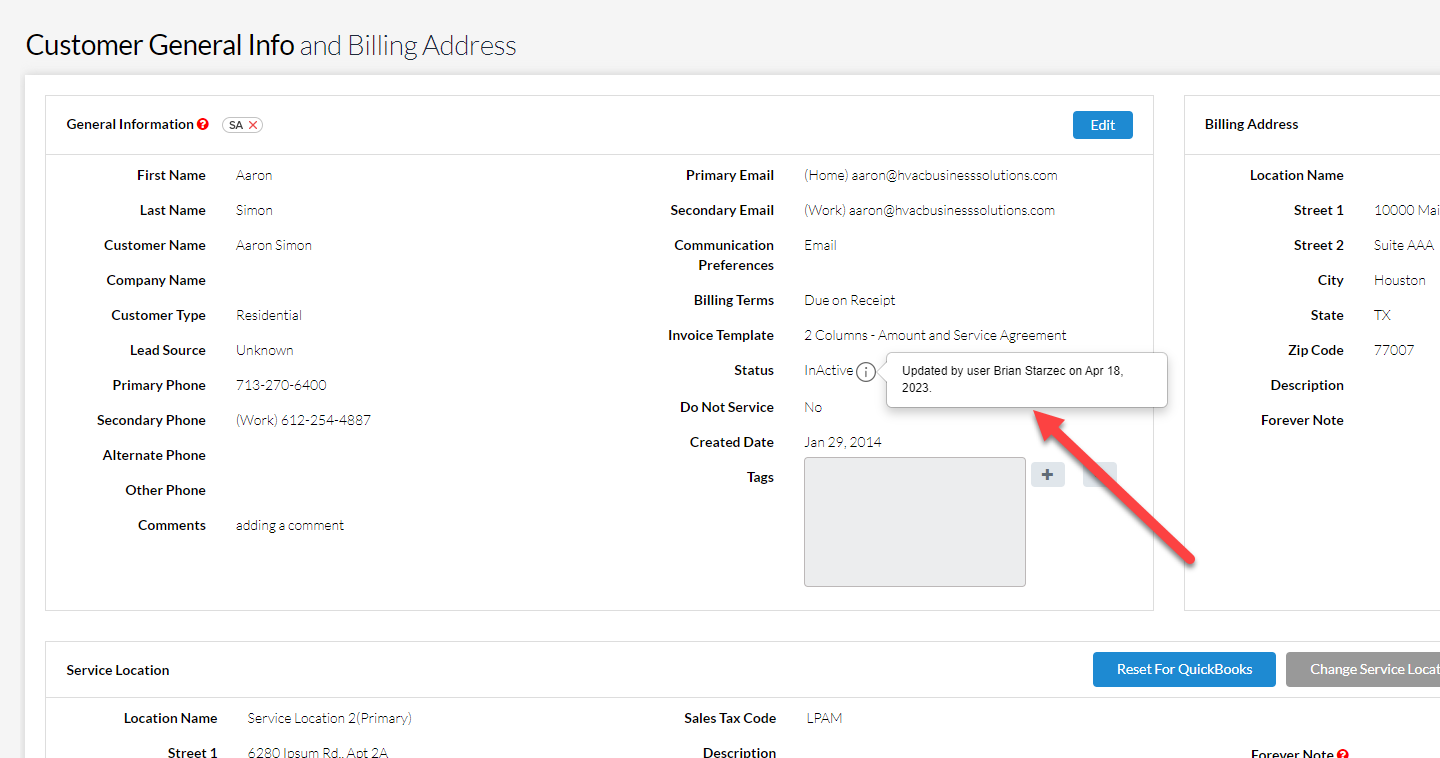The height and width of the screenshot is (758, 1440).
Task: Click the Billing Address panel heading
Action: (1251, 124)
